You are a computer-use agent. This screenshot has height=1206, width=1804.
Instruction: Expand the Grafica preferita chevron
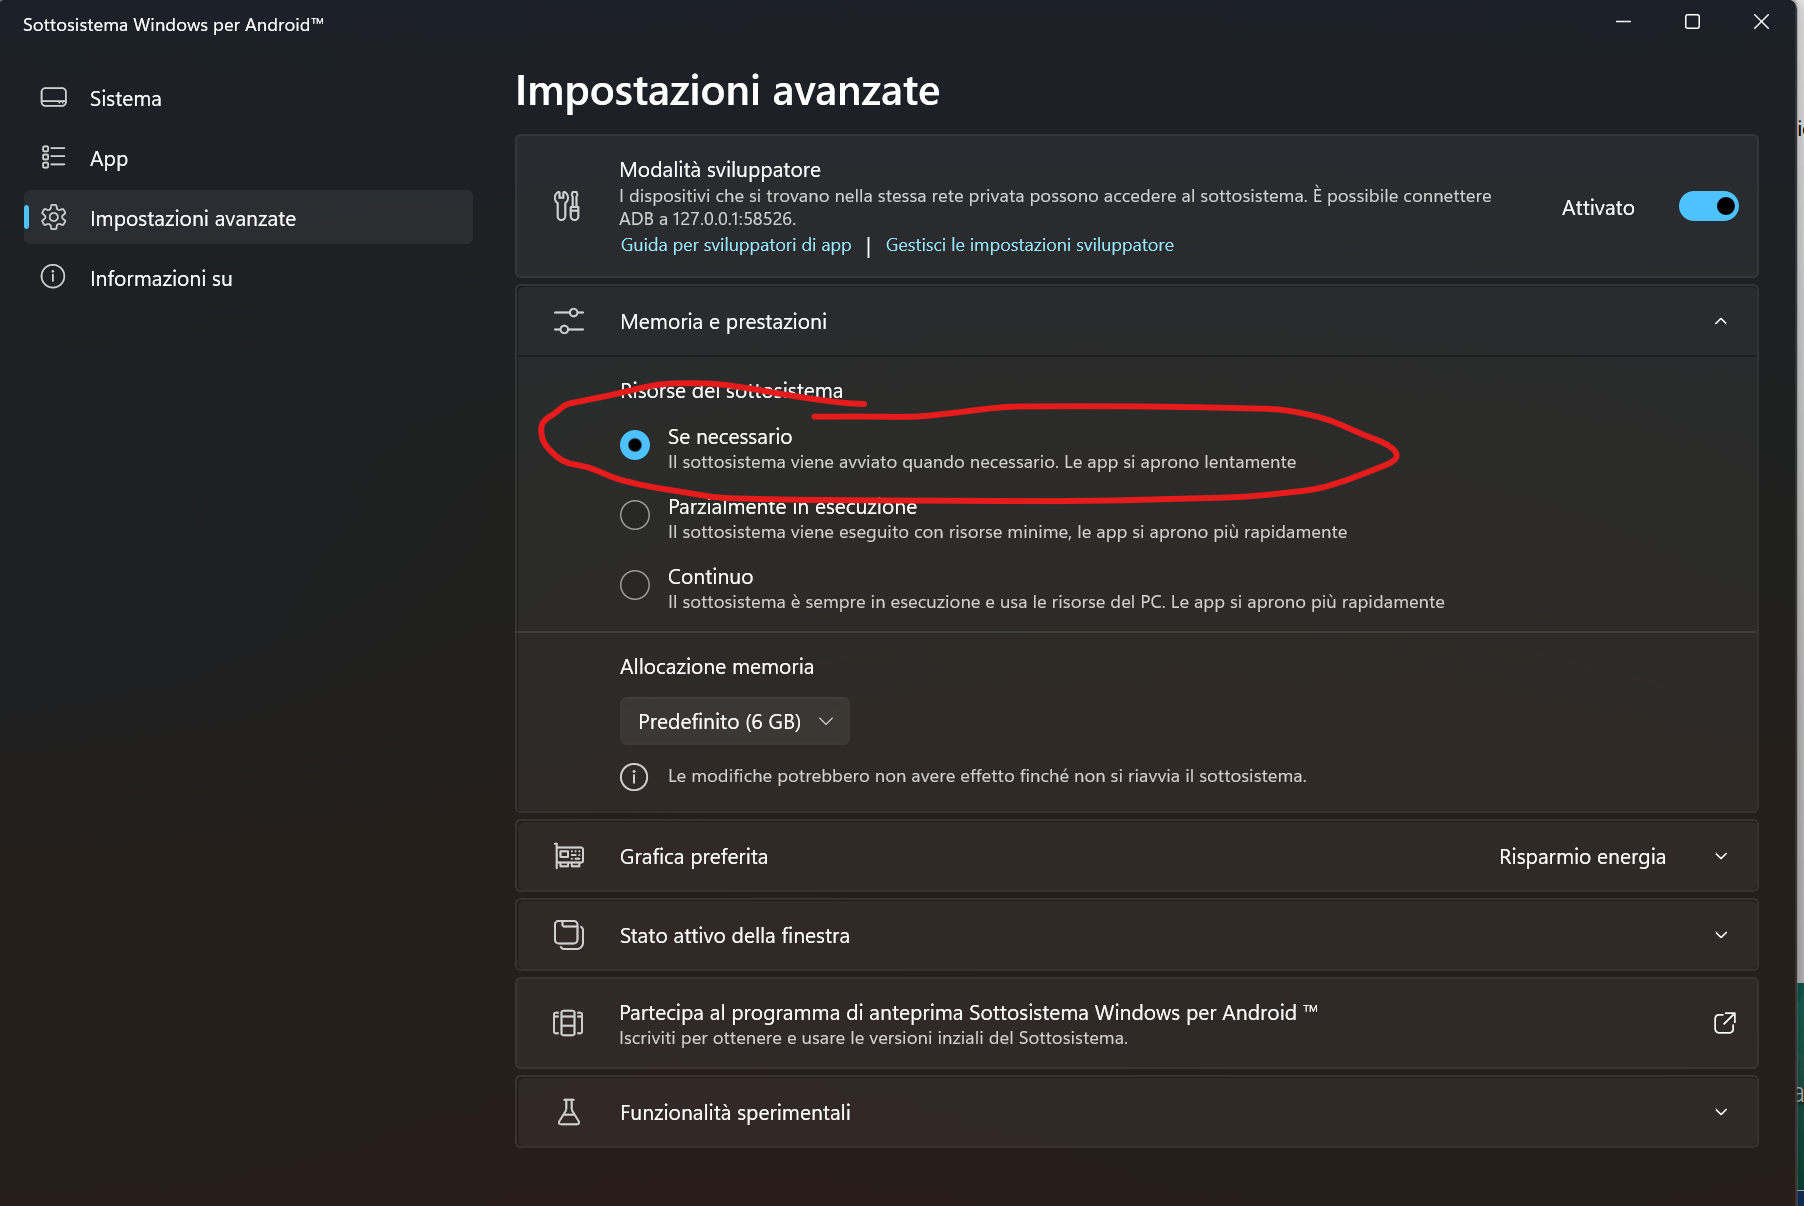[1721, 856]
